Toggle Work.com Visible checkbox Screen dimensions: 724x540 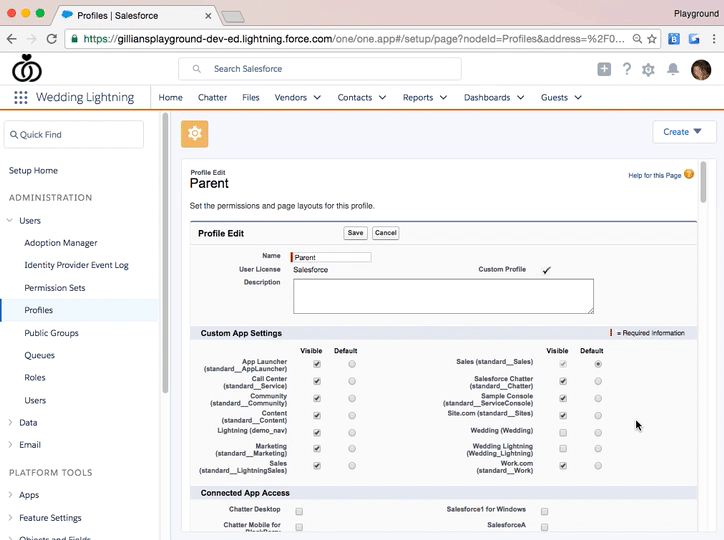[x=563, y=466]
